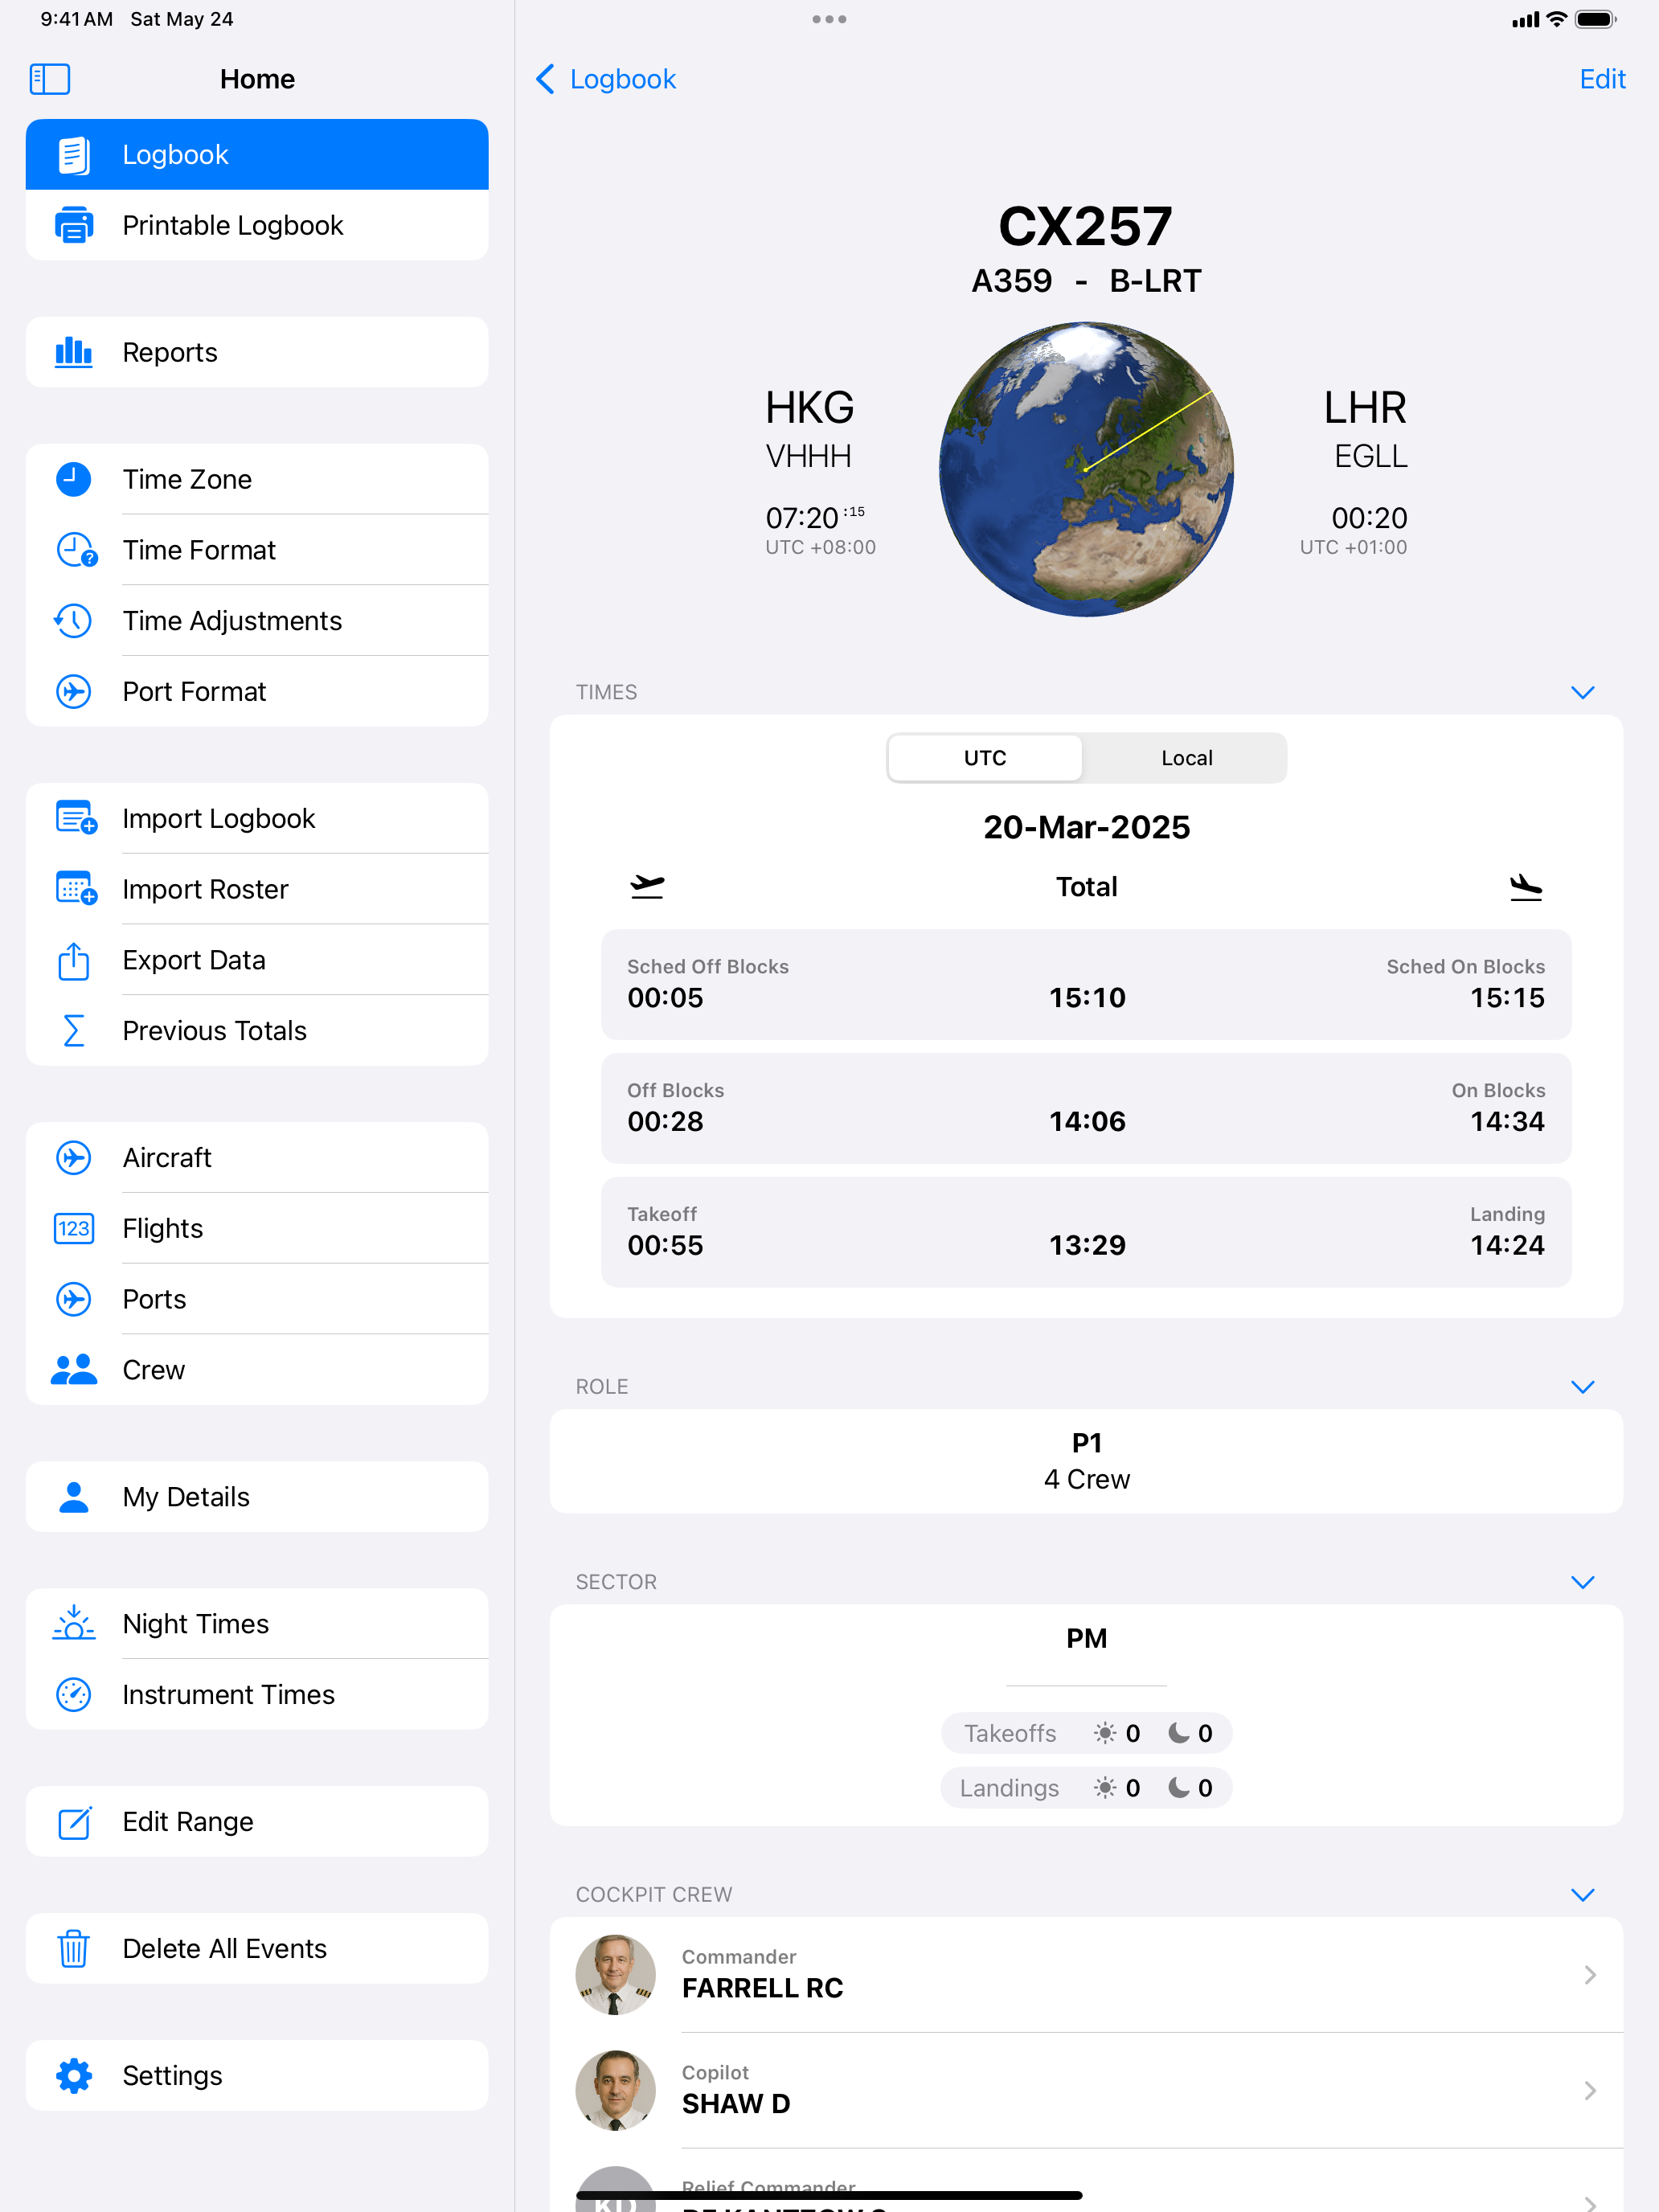Viewport: 1659px width, 2212px height.
Task: Tap the three-dot multitasking control
Action: [x=829, y=19]
